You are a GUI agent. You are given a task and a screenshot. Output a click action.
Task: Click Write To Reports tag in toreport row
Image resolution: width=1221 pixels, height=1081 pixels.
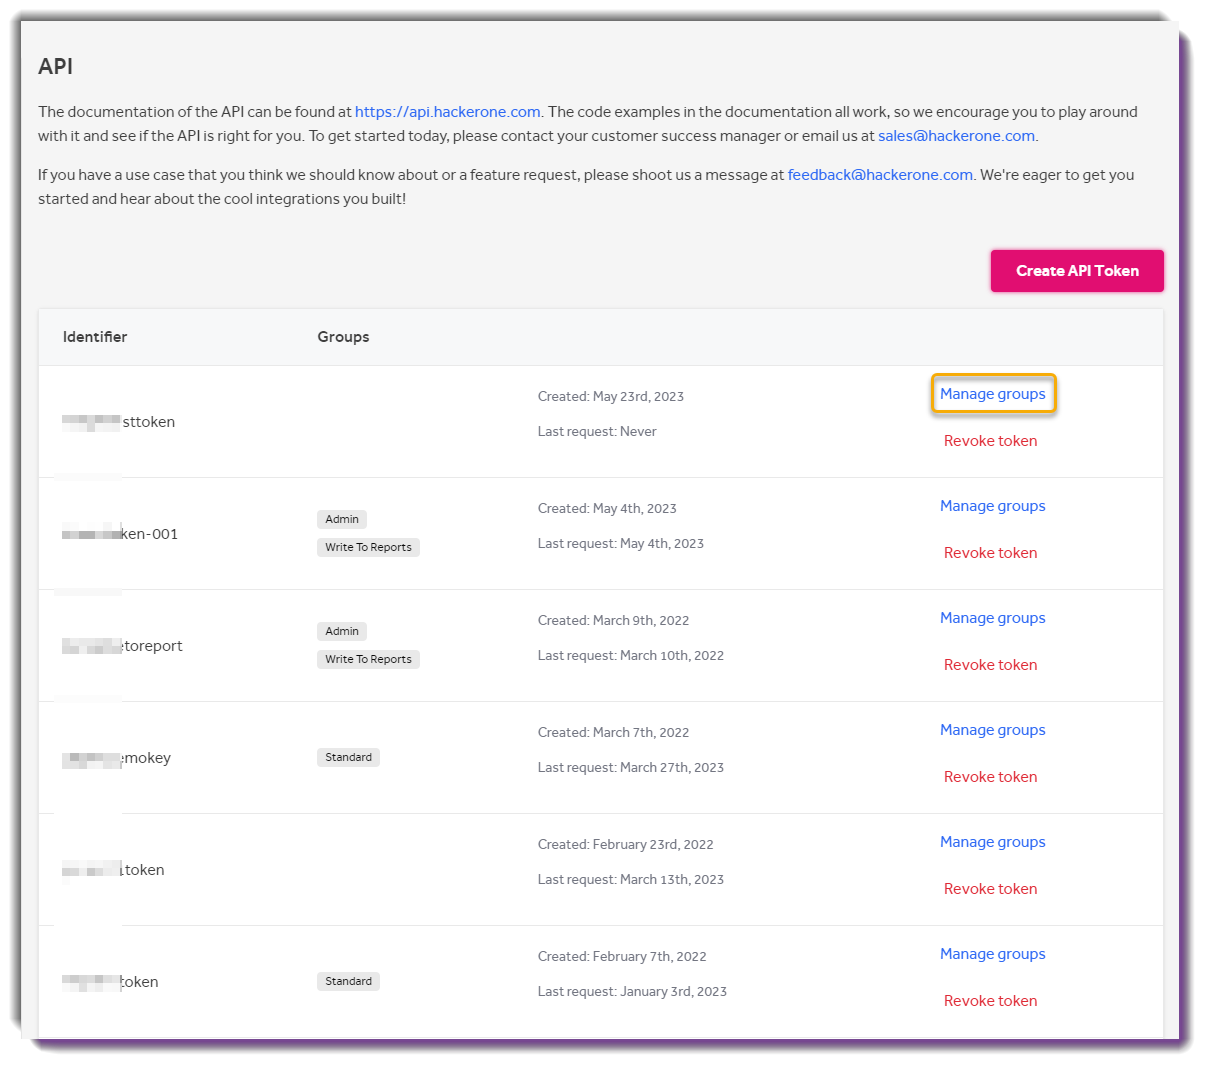(x=368, y=659)
